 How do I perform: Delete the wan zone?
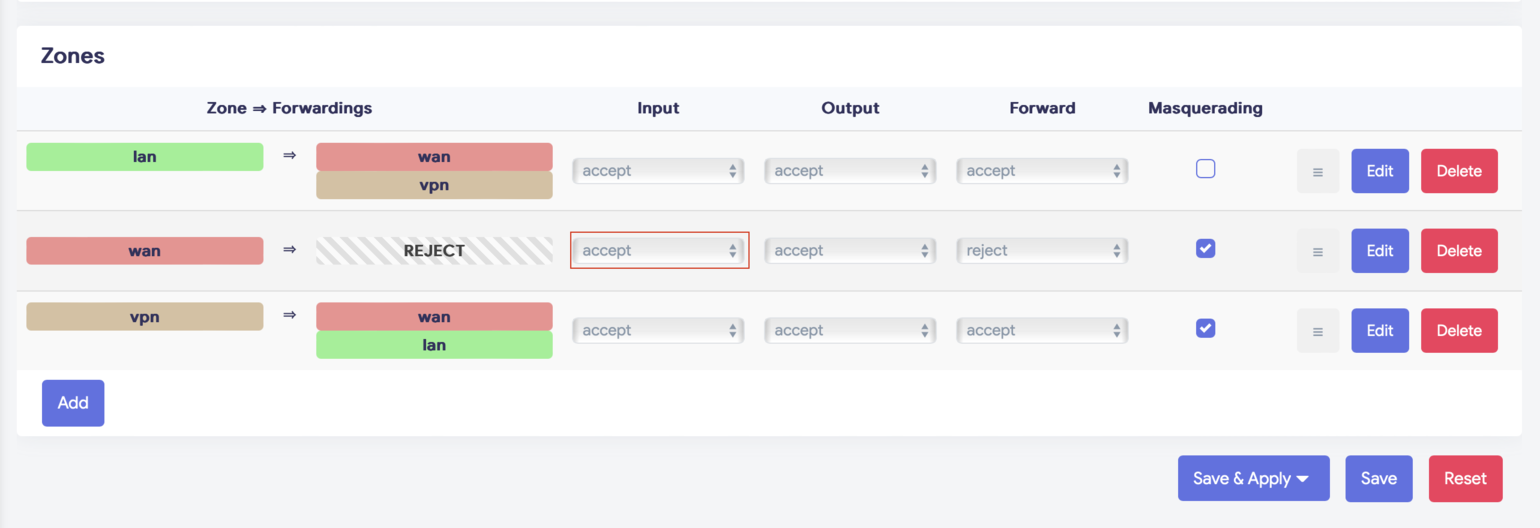[x=1459, y=251]
